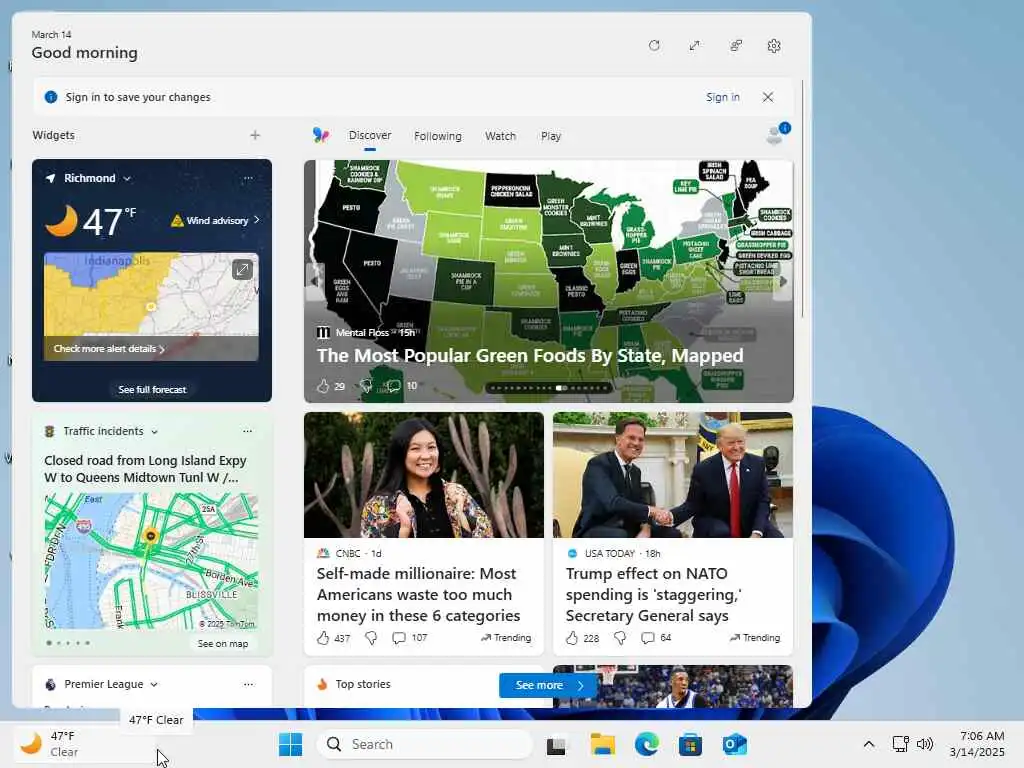This screenshot has width=1024, height=768.
Task: Open weather widget more options
Action: click(x=248, y=178)
